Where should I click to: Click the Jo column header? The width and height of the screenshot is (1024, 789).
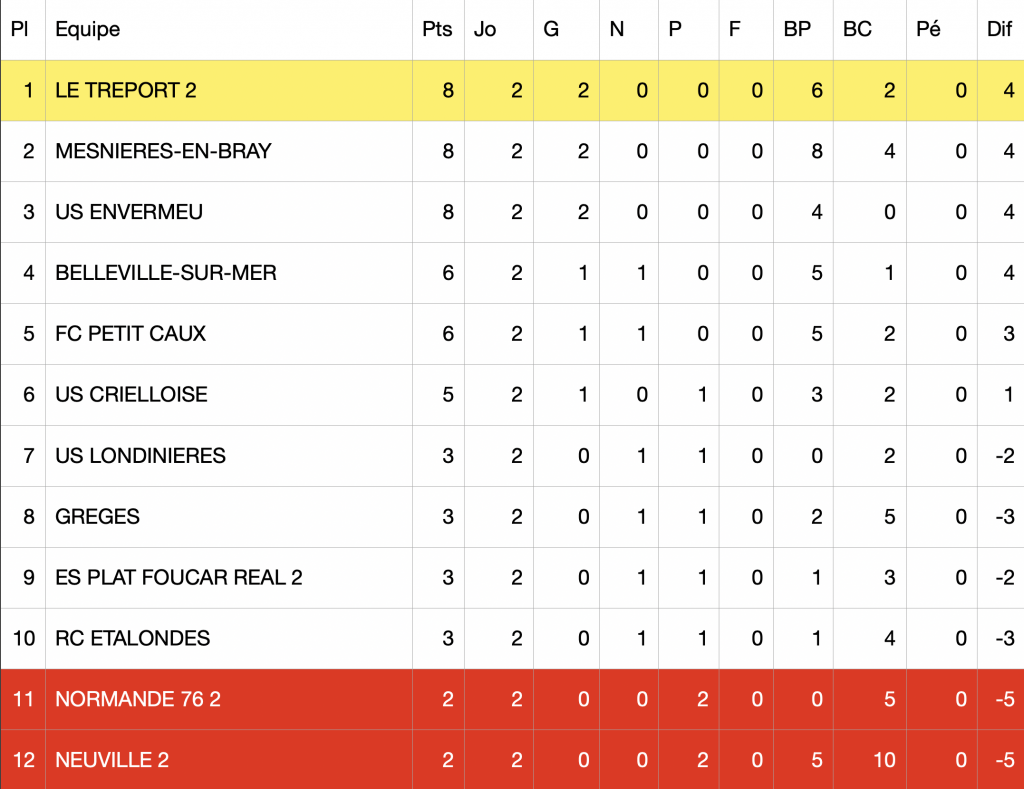tap(485, 29)
